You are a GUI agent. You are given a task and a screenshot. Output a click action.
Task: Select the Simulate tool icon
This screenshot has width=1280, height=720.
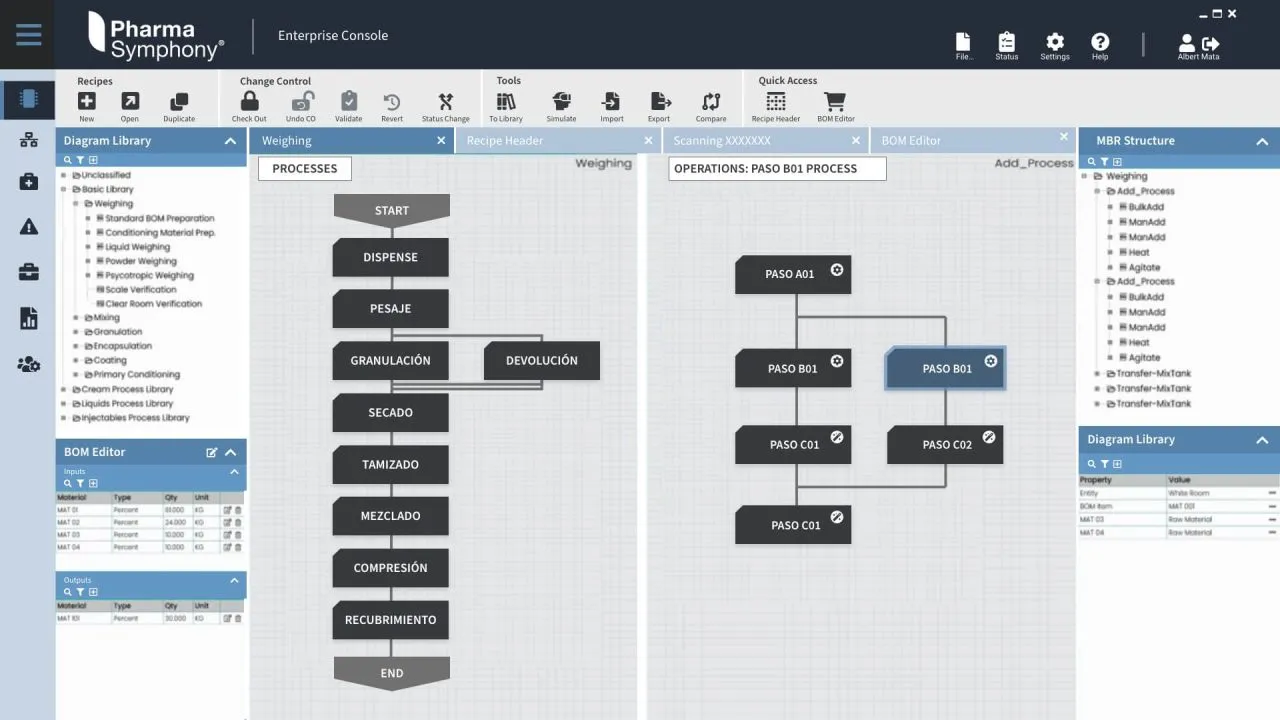click(561, 101)
